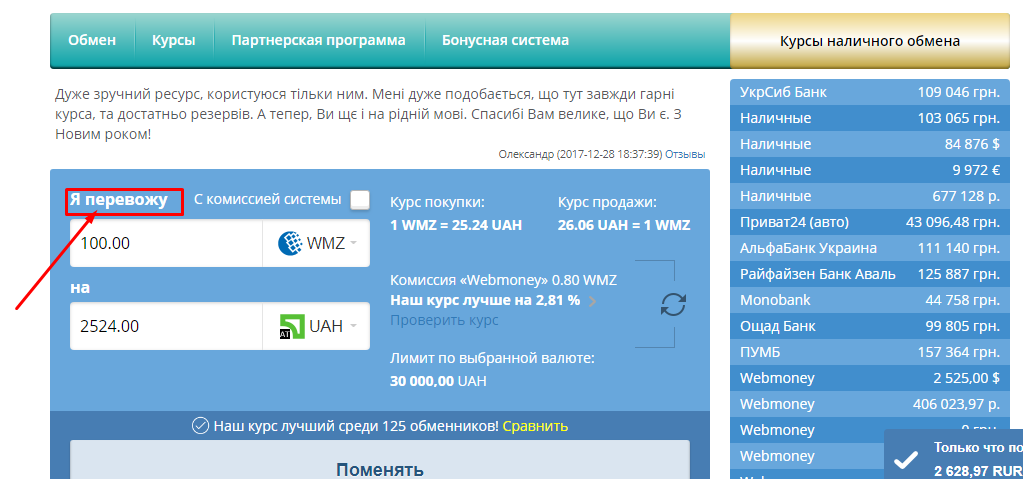Click the amount field showing 100.00
This screenshot has height=479, width=1023.
coord(166,243)
